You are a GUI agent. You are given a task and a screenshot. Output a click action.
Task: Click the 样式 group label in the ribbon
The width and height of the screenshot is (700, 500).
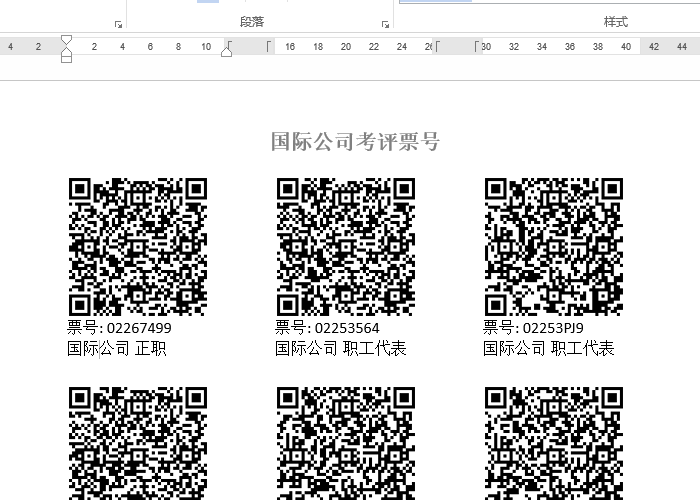click(x=616, y=21)
